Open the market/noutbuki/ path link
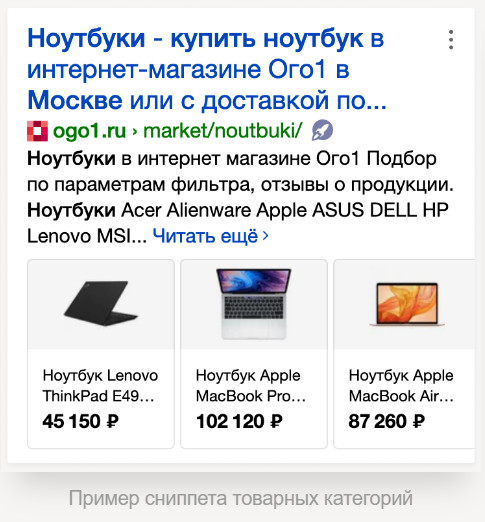This screenshot has width=485, height=522. 223,130
